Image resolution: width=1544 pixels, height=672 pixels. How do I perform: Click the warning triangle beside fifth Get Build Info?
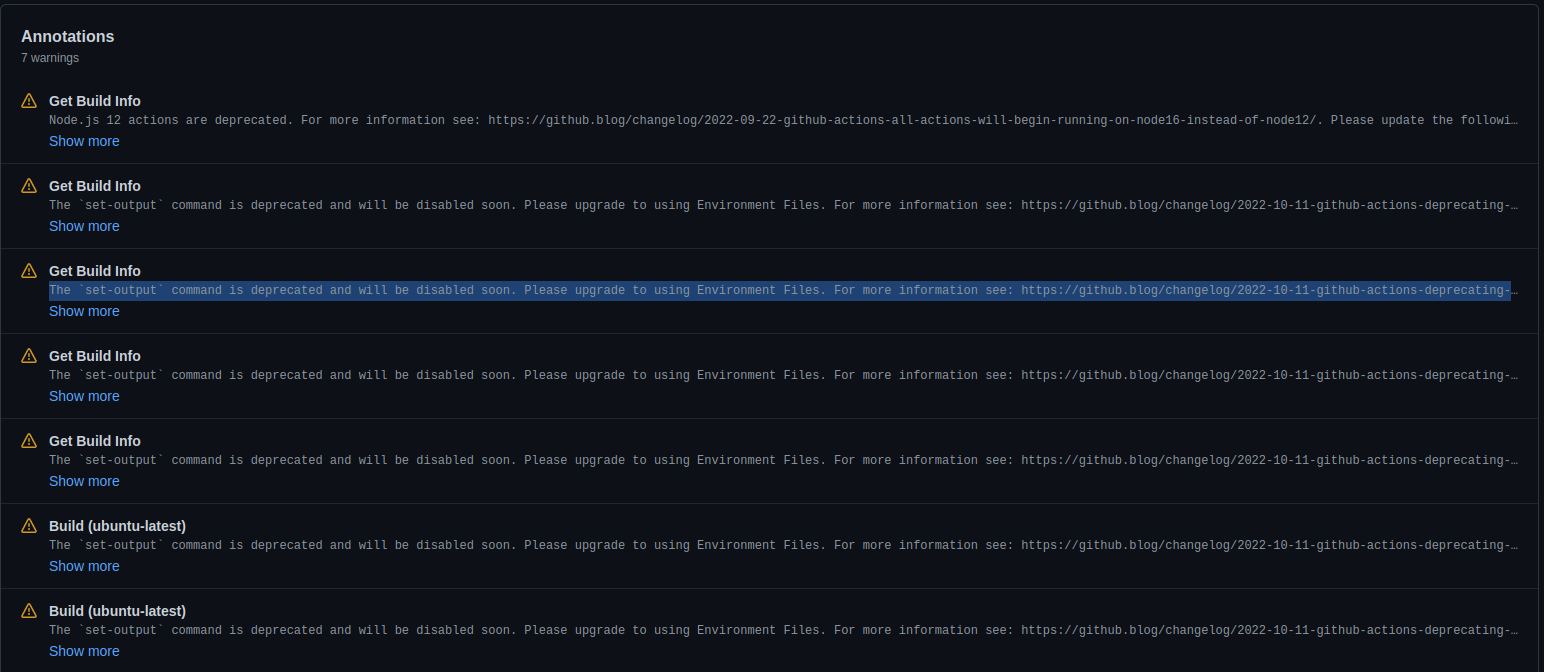click(x=28, y=440)
